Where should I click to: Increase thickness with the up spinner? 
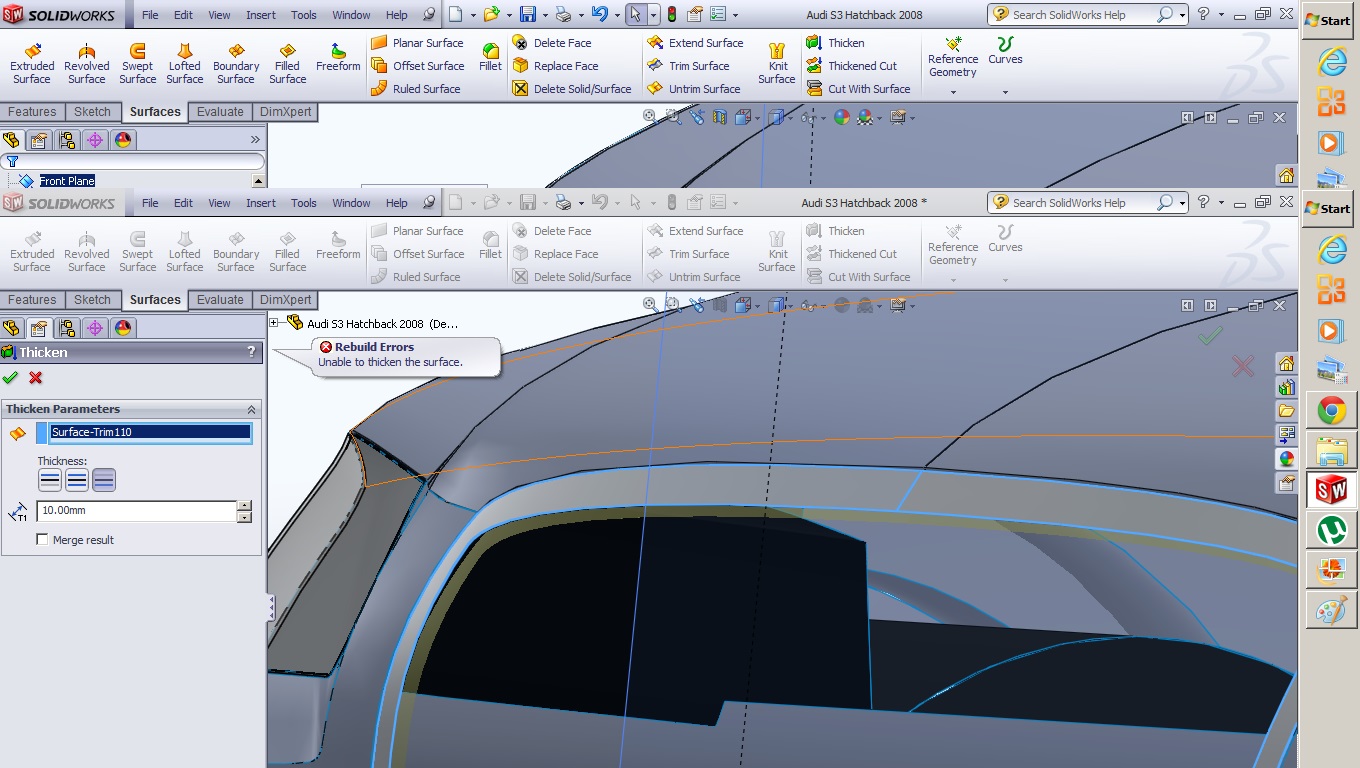click(x=244, y=505)
